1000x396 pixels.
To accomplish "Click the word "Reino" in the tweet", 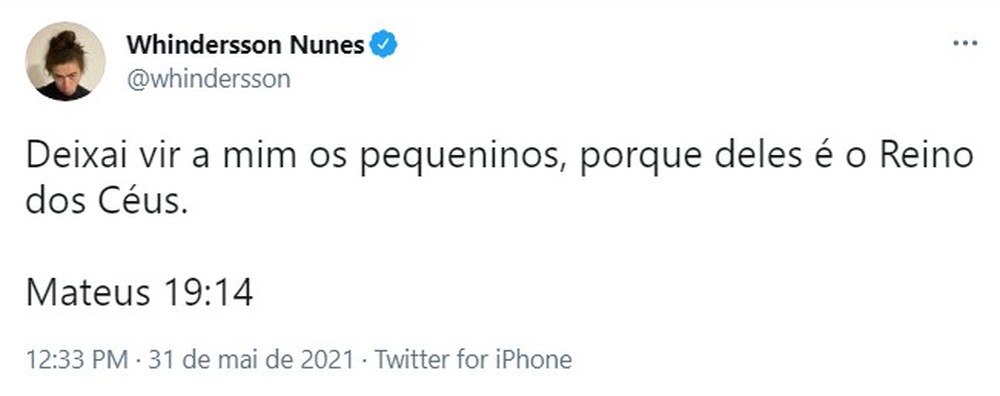I will tap(927, 156).
